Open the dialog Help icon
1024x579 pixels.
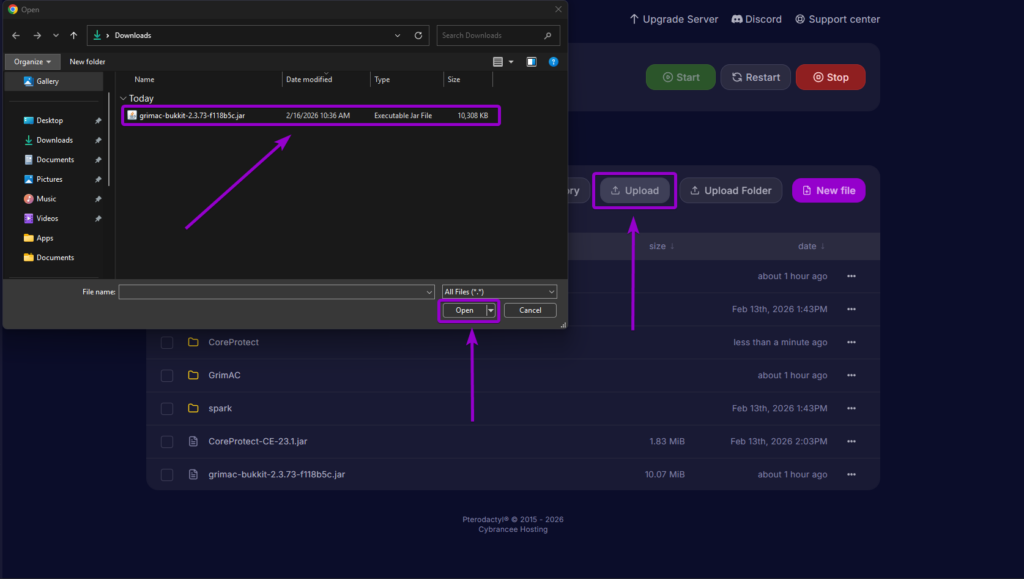[x=553, y=61]
